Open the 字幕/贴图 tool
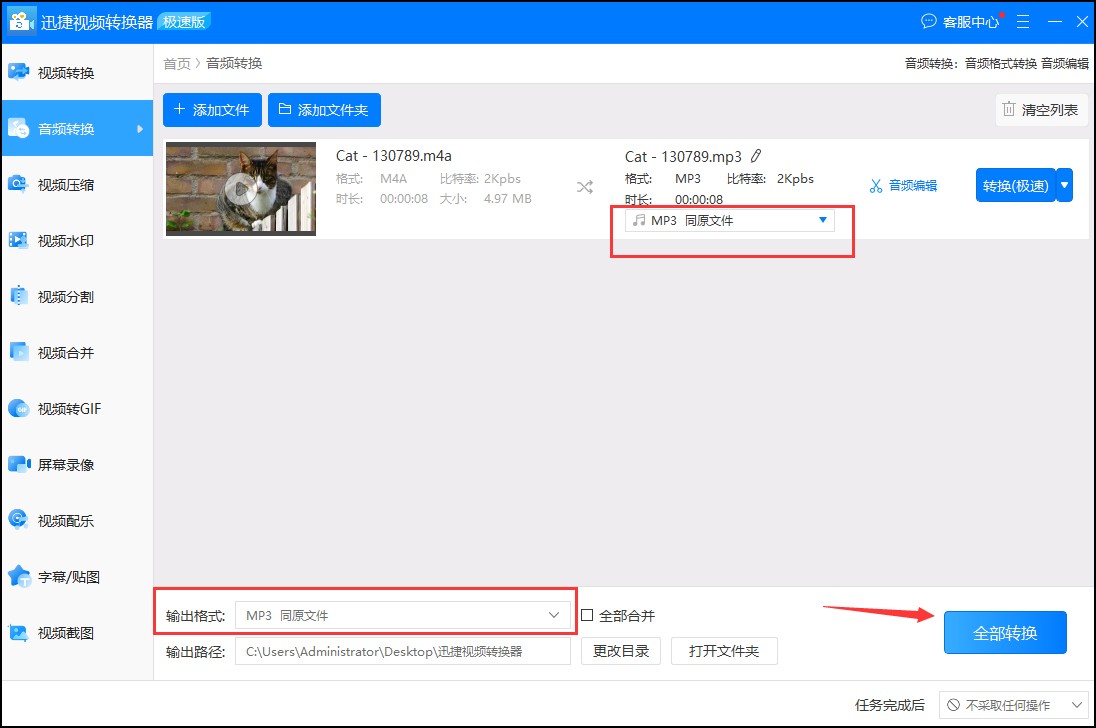1096x728 pixels. [x=60, y=576]
